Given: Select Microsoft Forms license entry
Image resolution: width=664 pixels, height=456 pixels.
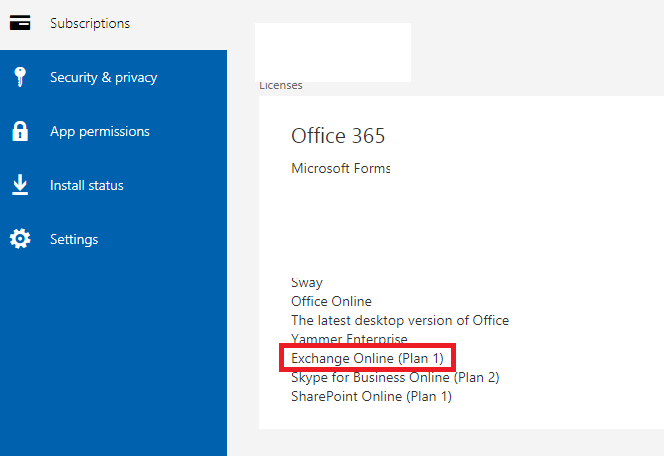Looking at the screenshot, I should click(x=340, y=169).
